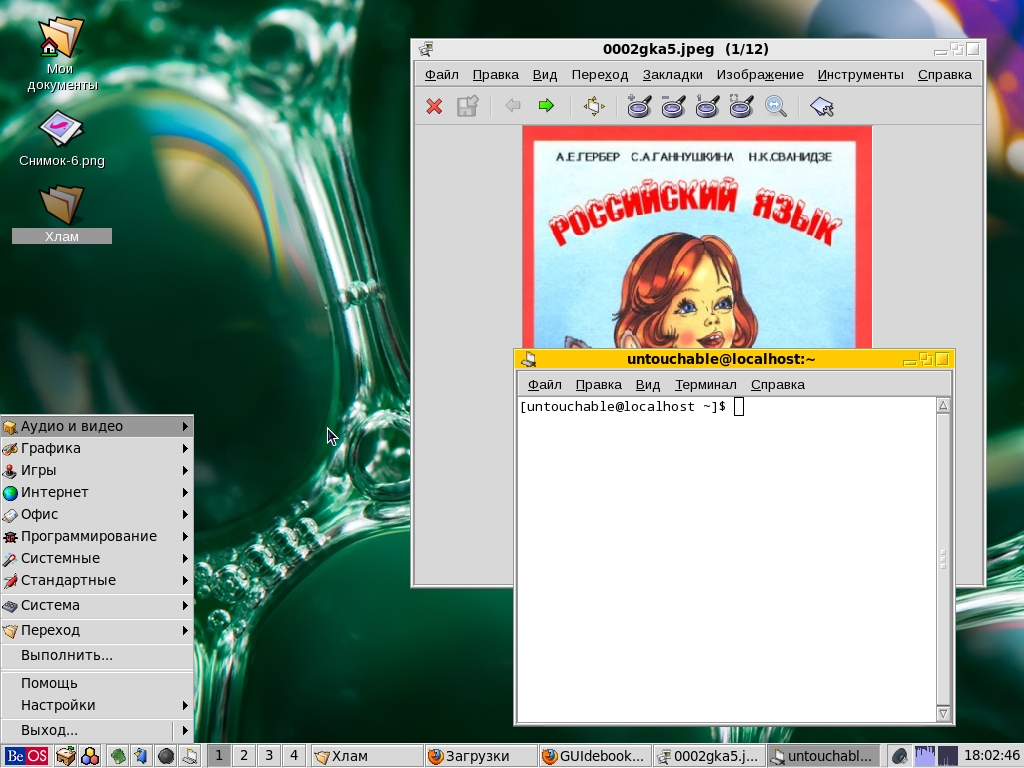Expand the Аудио и видео submenu
Screen dimensions: 1024x768
[x=97, y=426]
